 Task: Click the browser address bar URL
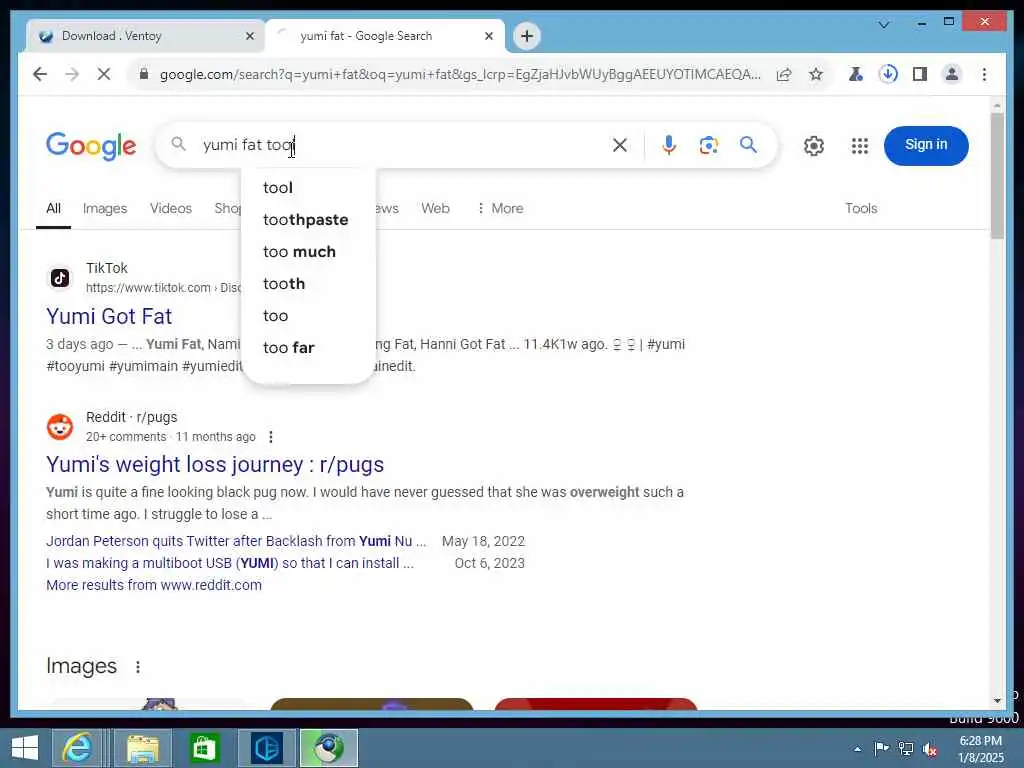[x=460, y=74]
